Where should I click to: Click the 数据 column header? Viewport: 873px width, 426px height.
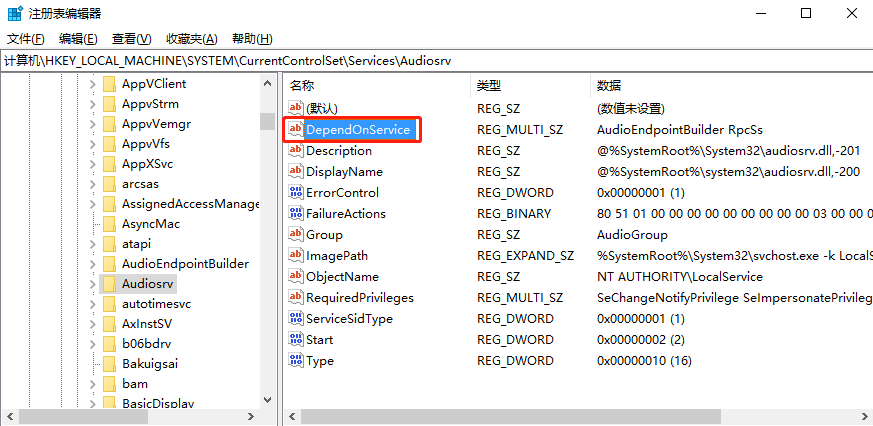pyautogui.click(x=609, y=85)
